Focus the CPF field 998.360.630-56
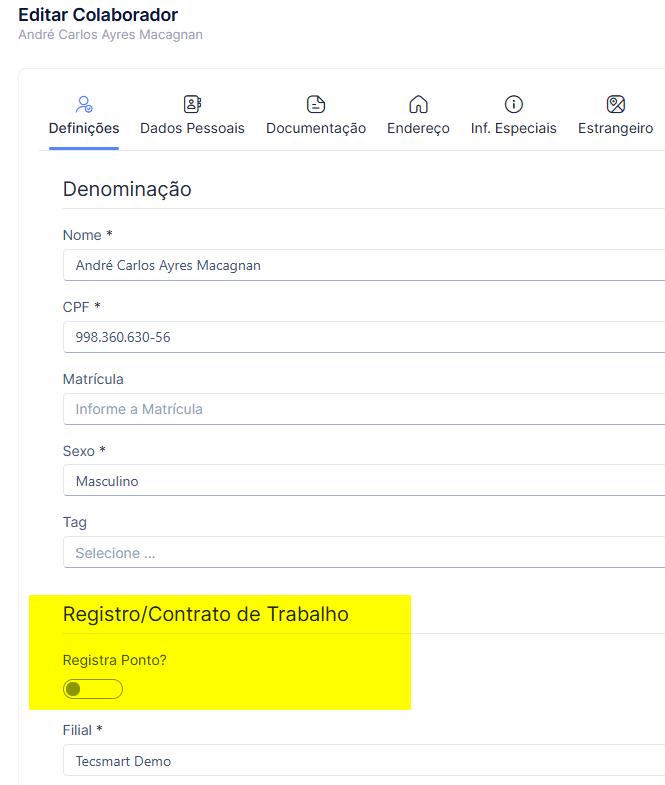 (364, 337)
